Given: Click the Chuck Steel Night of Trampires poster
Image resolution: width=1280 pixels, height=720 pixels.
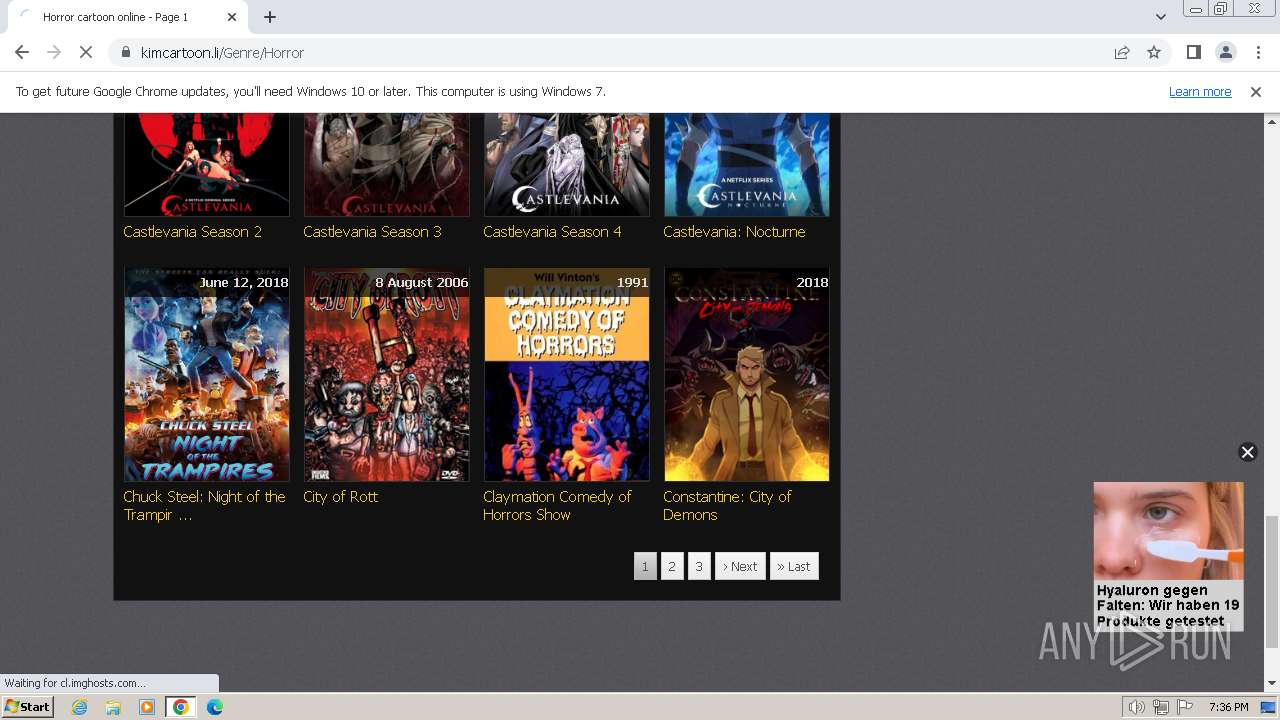Looking at the screenshot, I should point(207,374).
